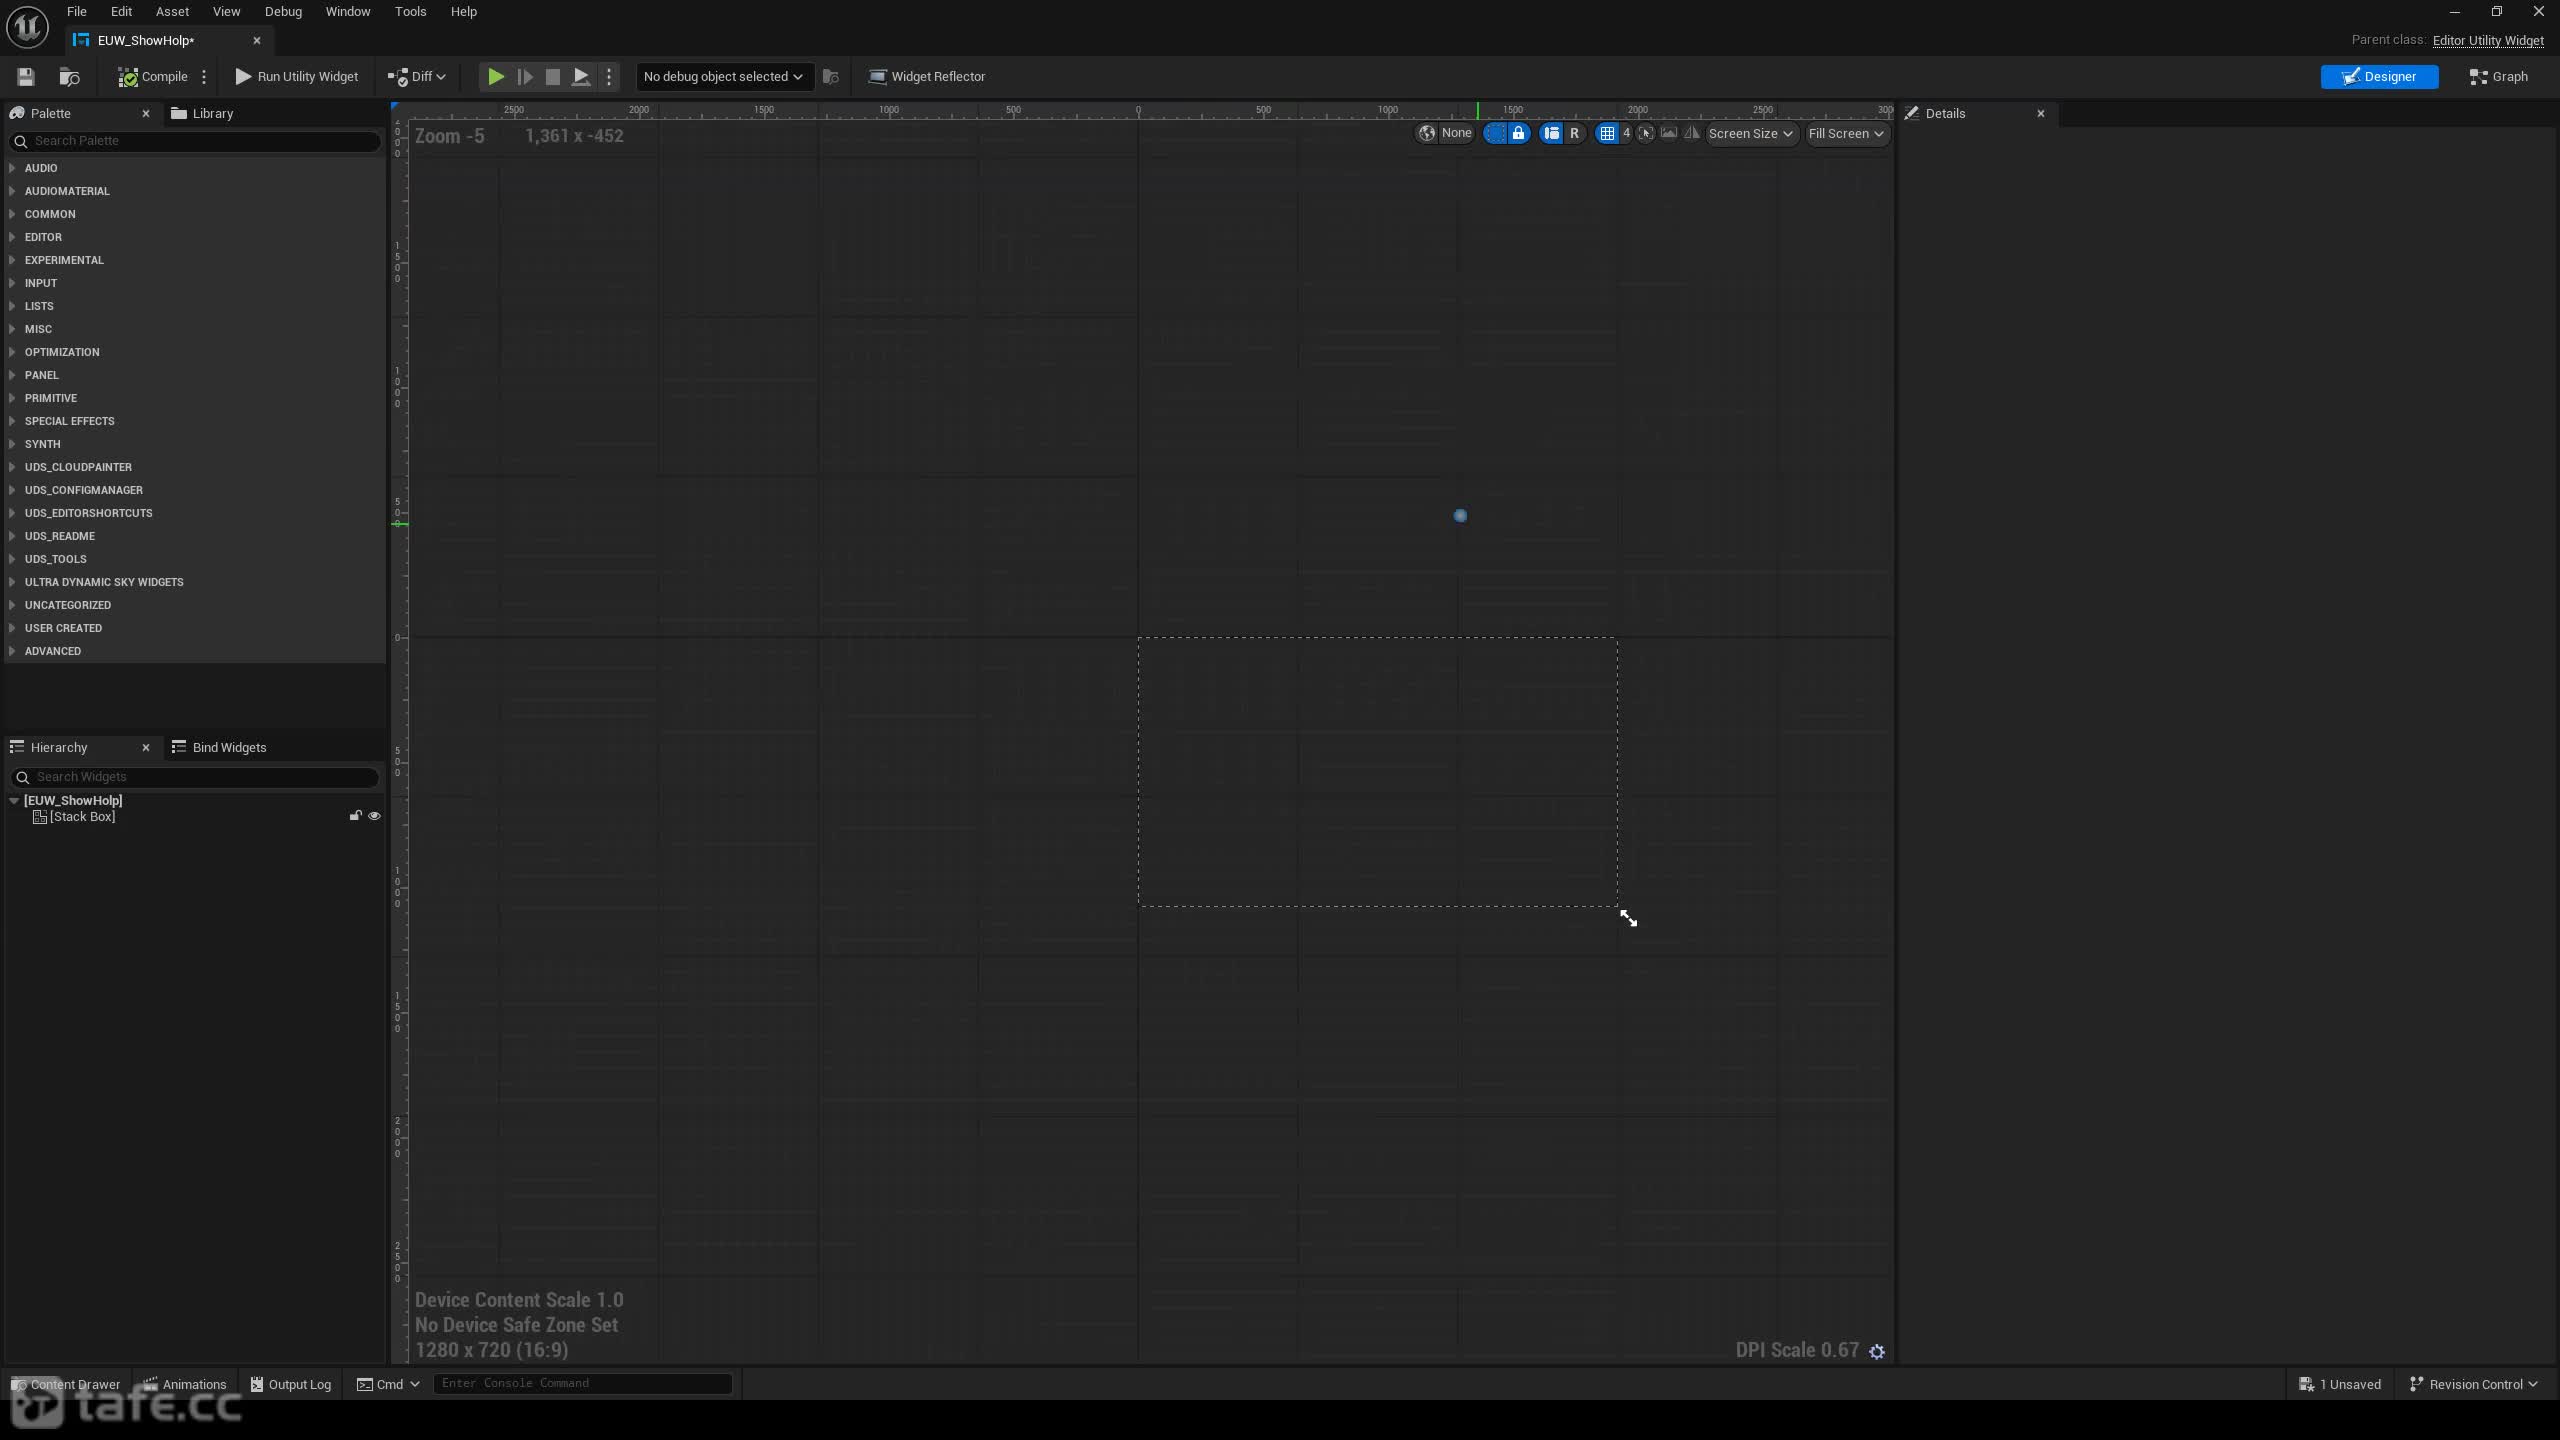Open the Screen Size dropdown
Image resolution: width=2560 pixels, height=1440 pixels.
click(x=1751, y=133)
